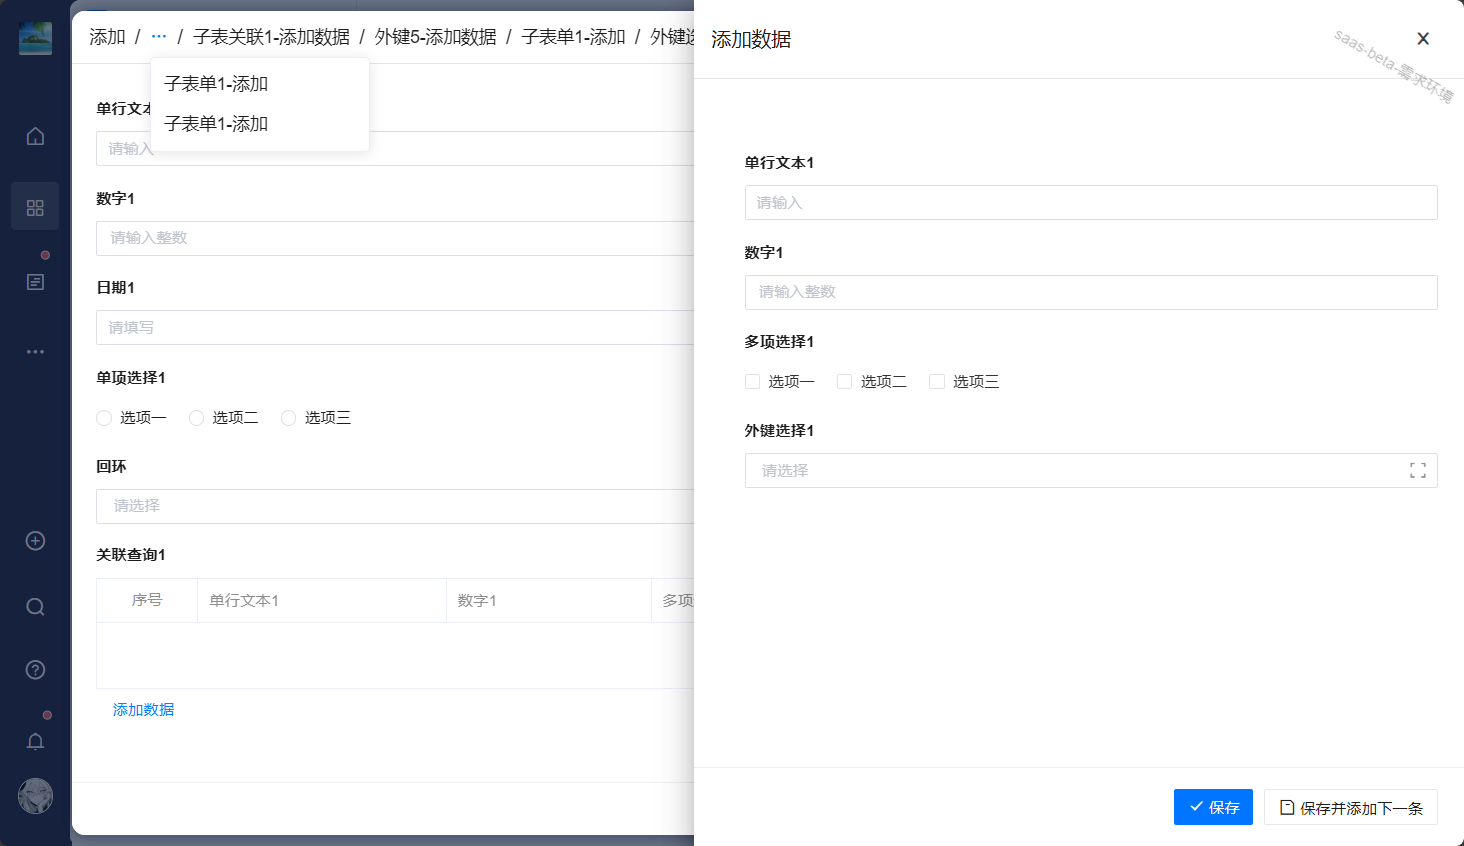Open notifications bell icon
This screenshot has height=846, width=1464.
(x=35, y=741)
